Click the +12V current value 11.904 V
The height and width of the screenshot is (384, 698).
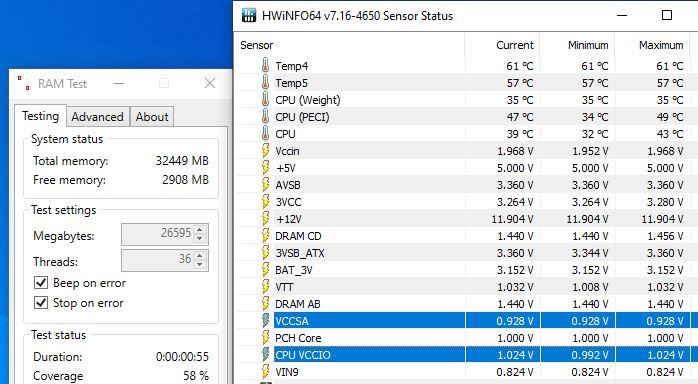point(512,219)
